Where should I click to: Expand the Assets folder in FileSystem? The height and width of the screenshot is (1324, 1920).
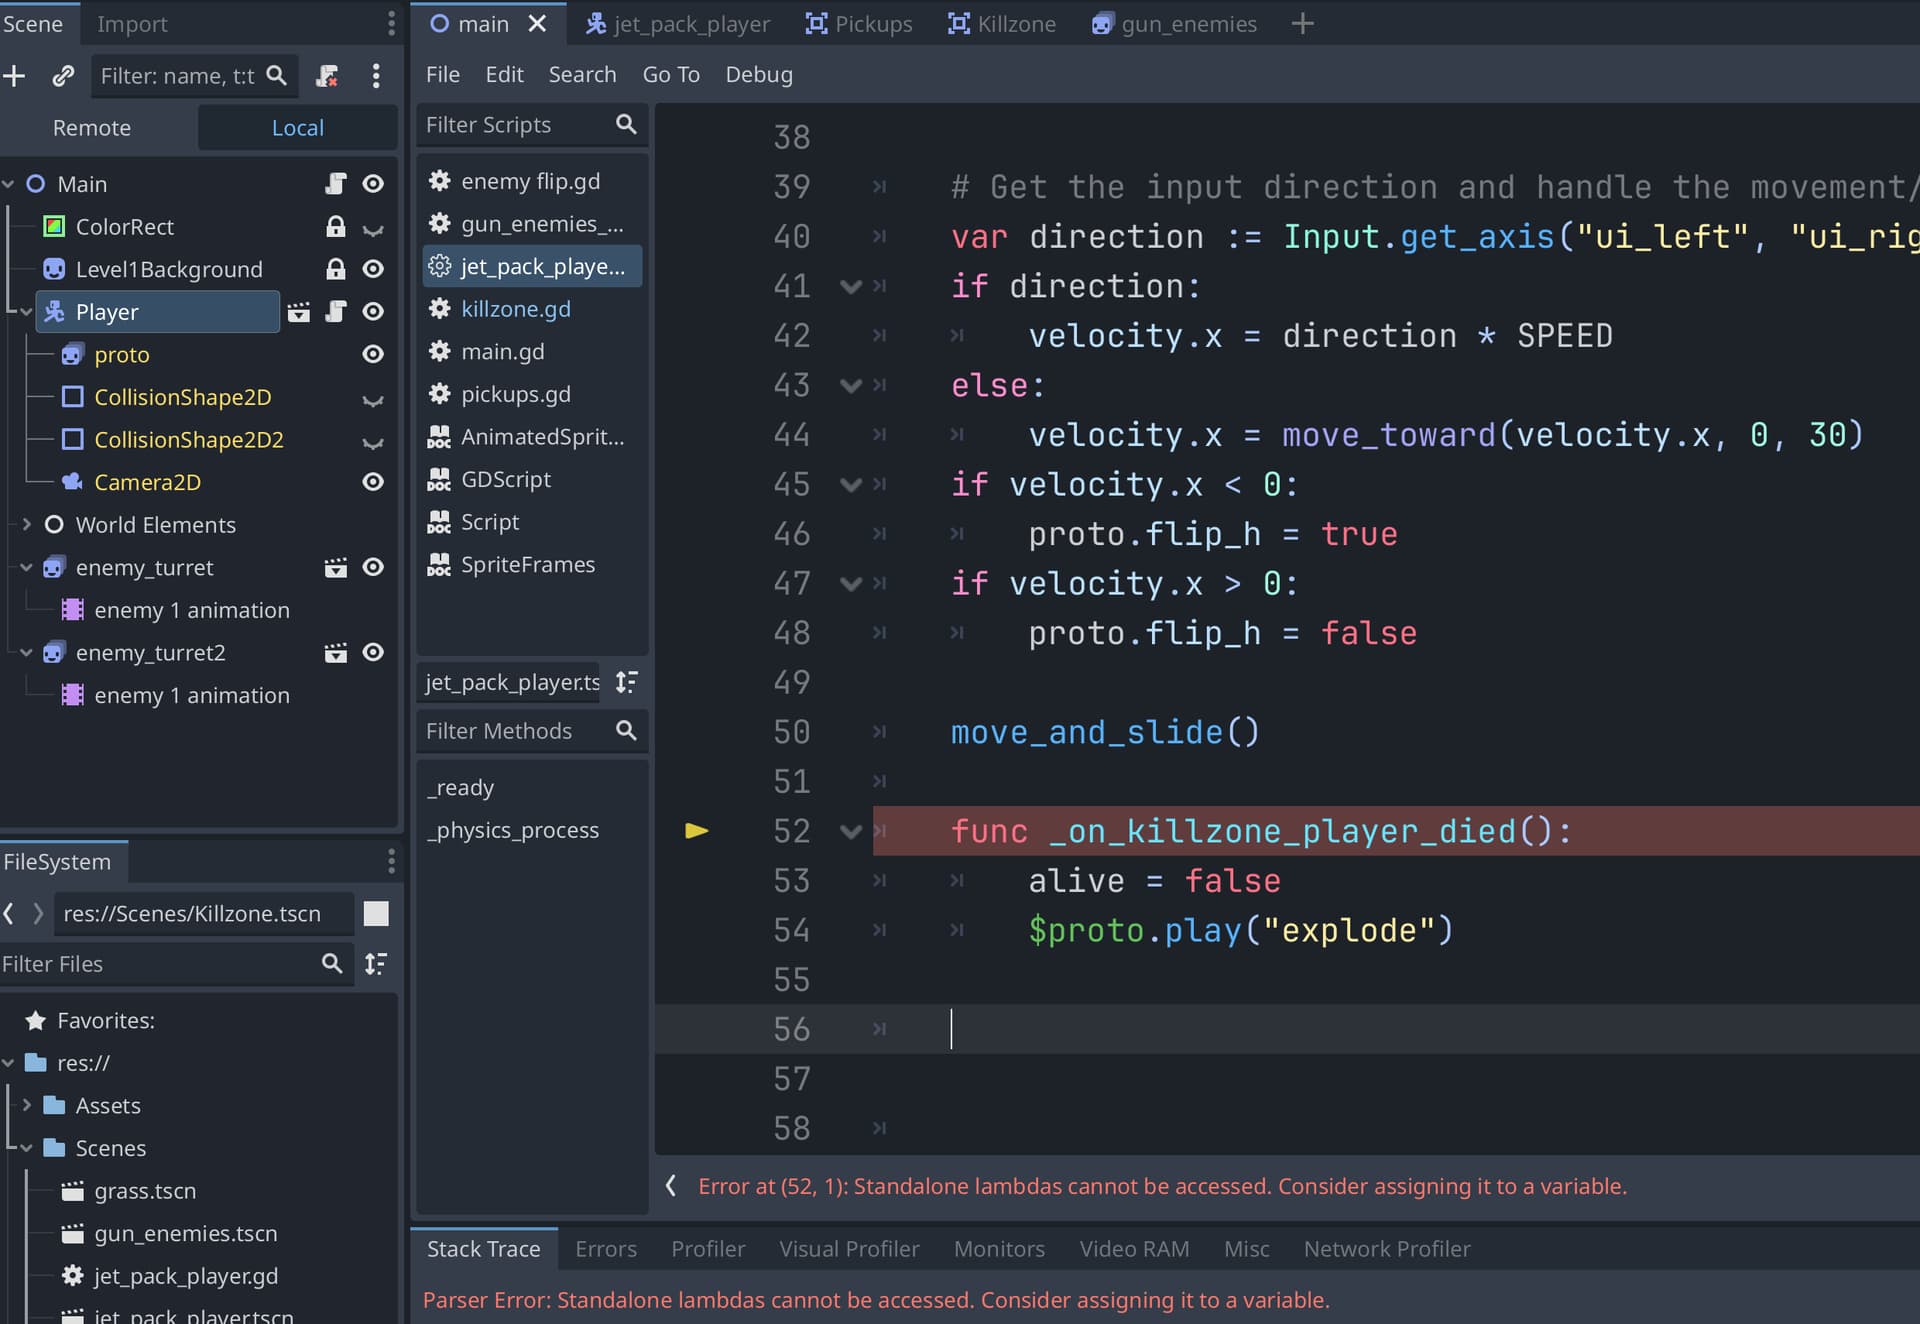click(27, 1105)
